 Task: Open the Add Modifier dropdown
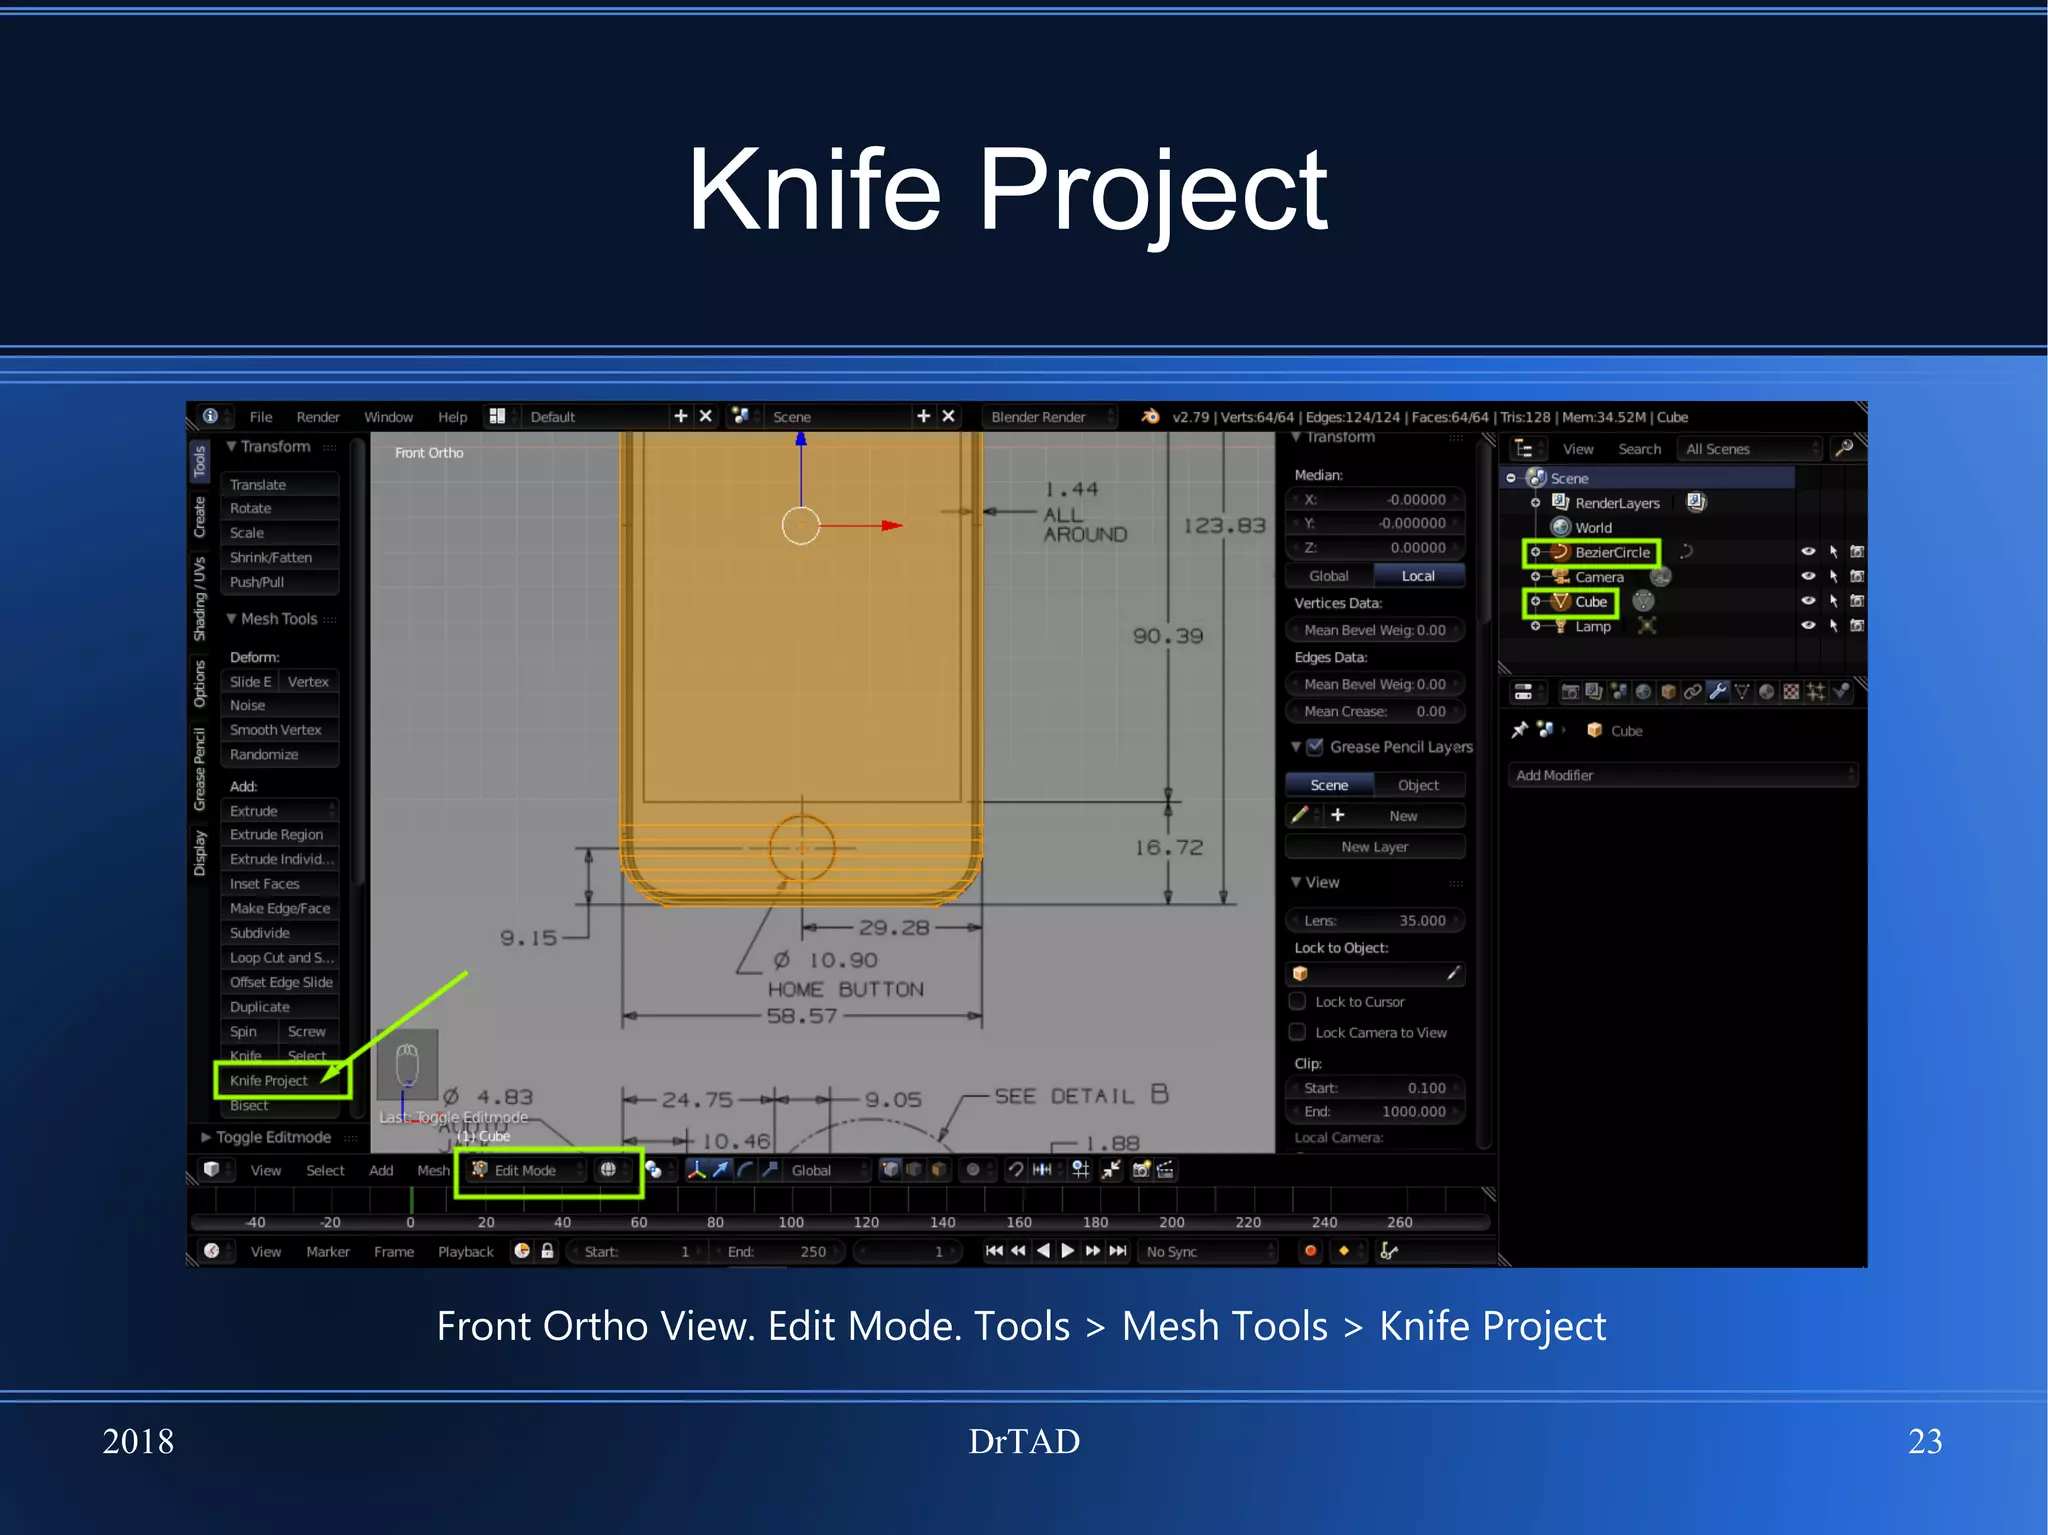pyautogui.click(x=1682, y=775)
